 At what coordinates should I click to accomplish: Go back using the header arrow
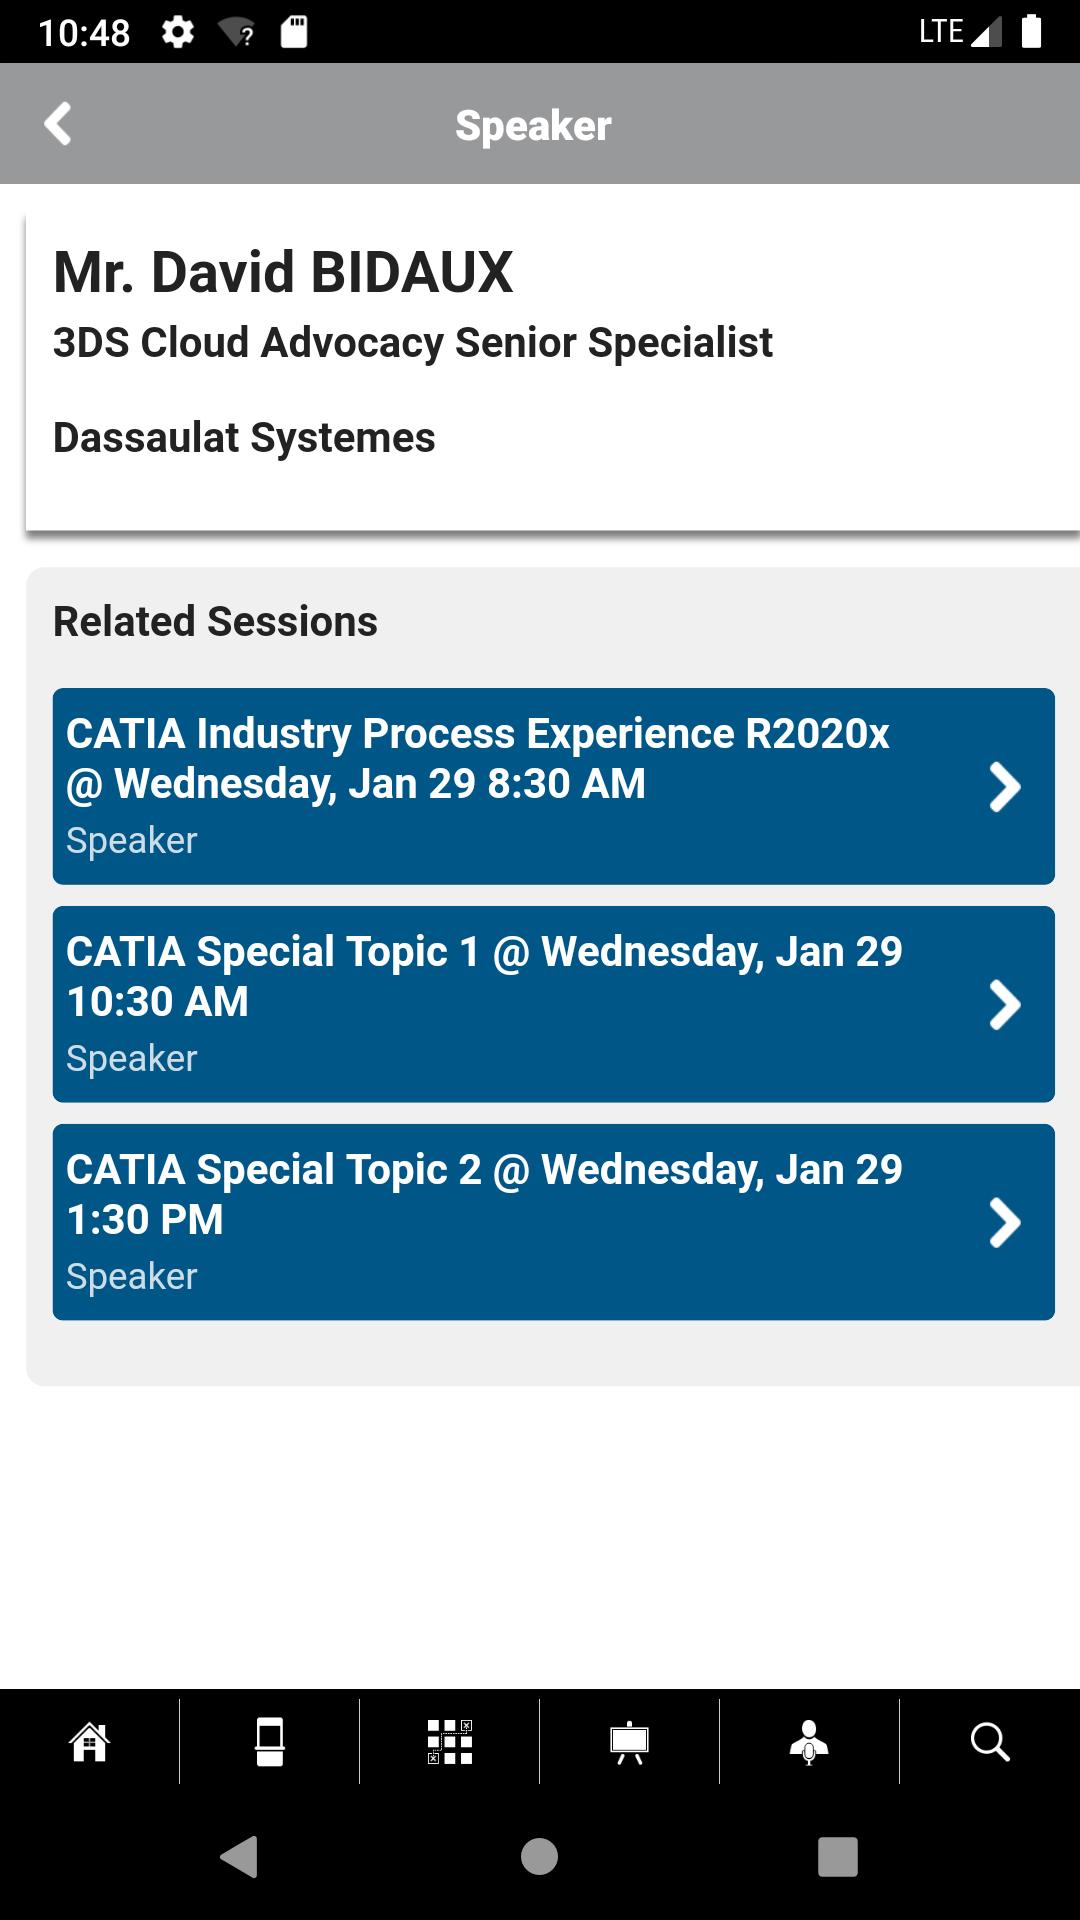tap(58, 124)
